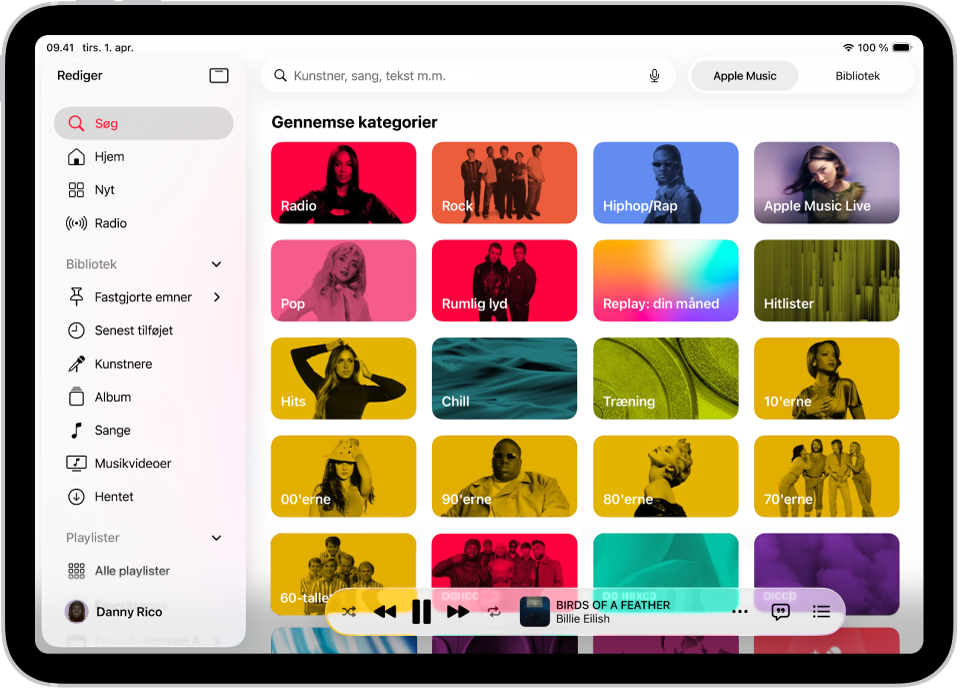Open Radio broadcast icon in sidebar

click(76, 223)
